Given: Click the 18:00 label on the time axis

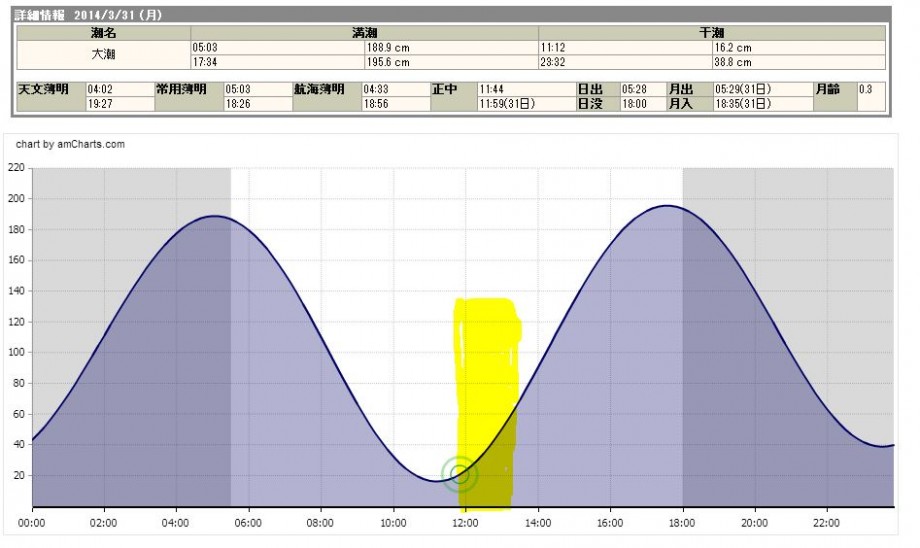Looking at the screenshot, I should pos(682,523).
